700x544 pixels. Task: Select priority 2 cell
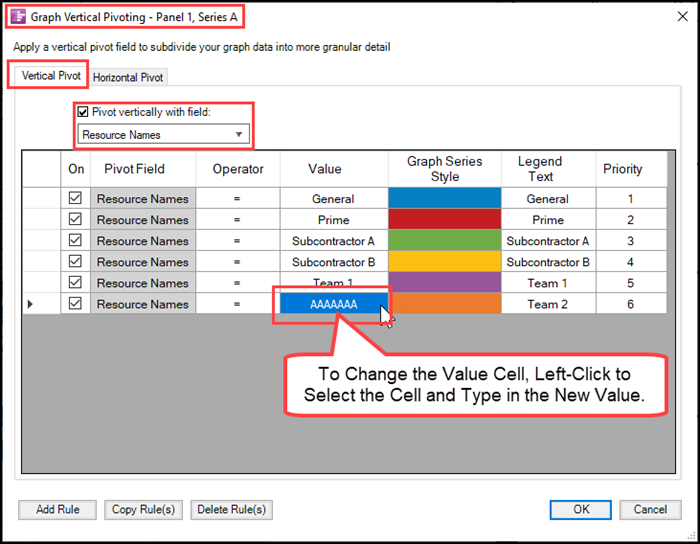click(631, 219)
